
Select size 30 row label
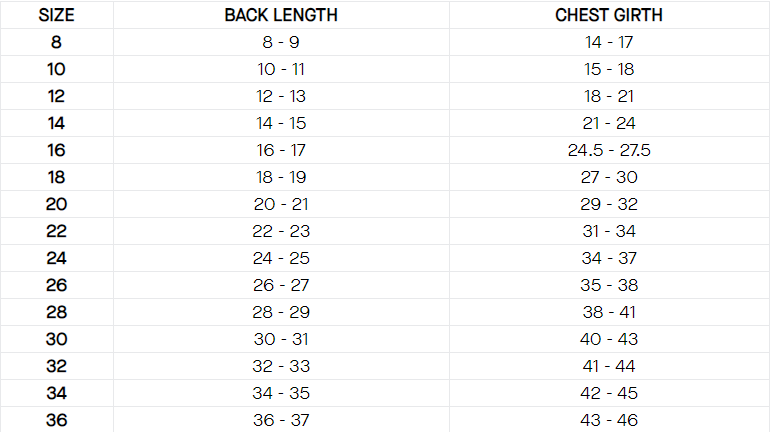[57, 339]
